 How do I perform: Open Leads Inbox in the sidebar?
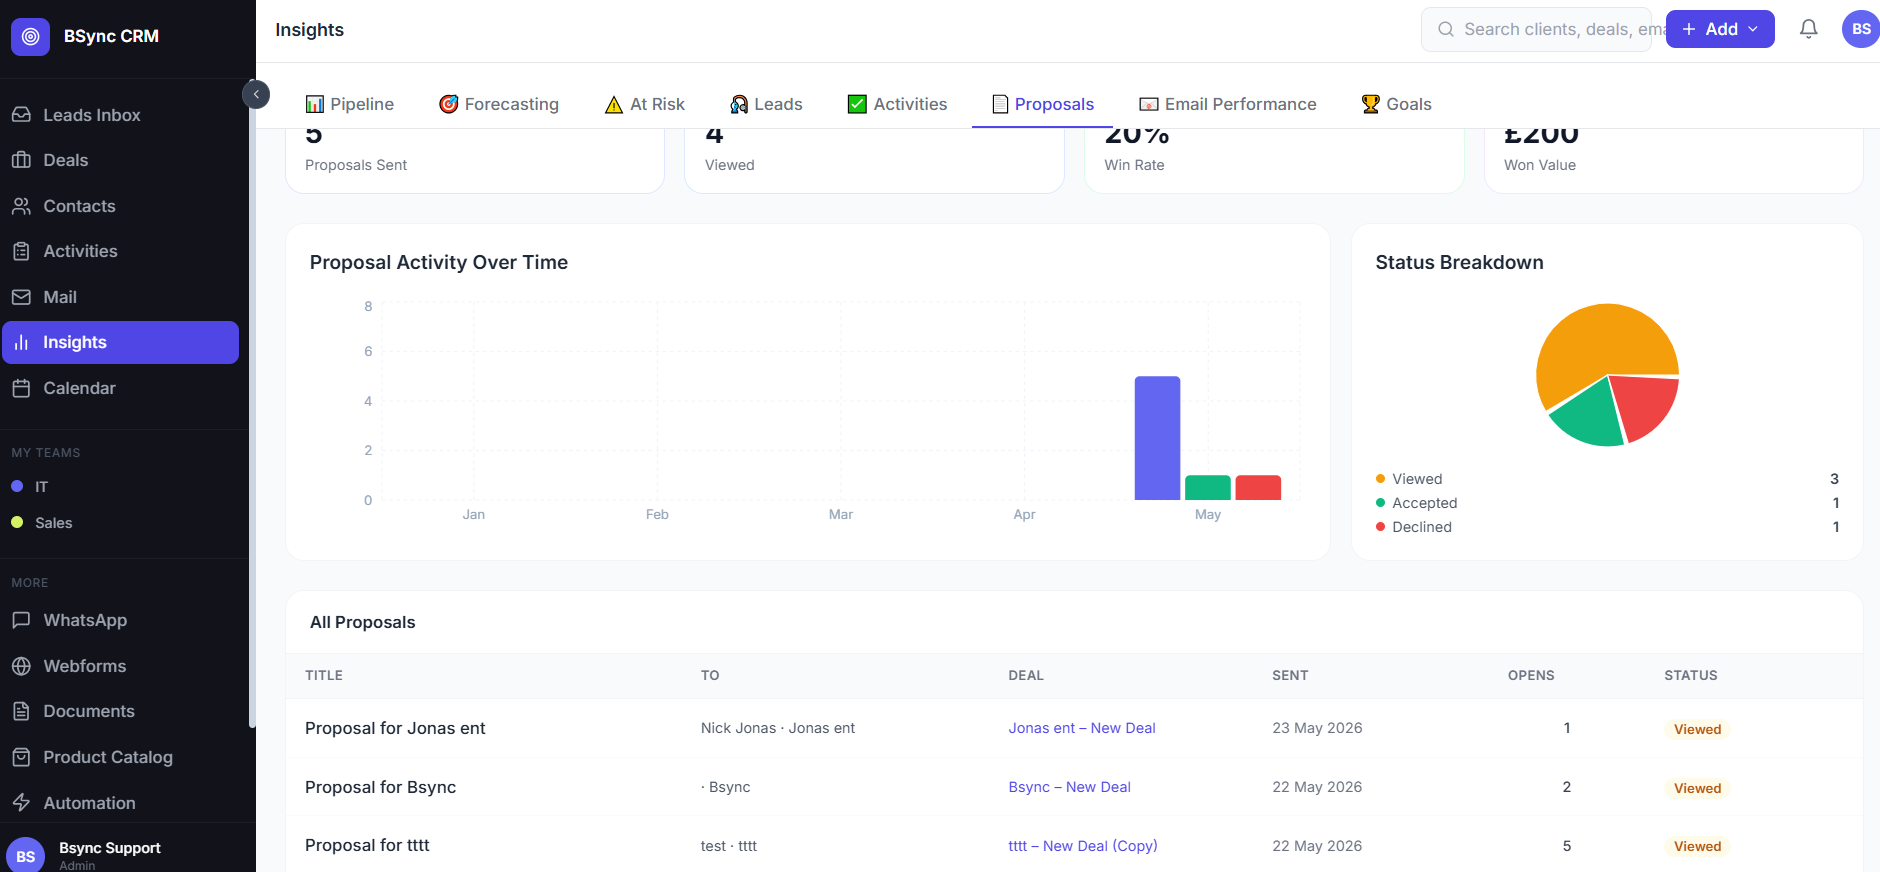click(120, 115)
